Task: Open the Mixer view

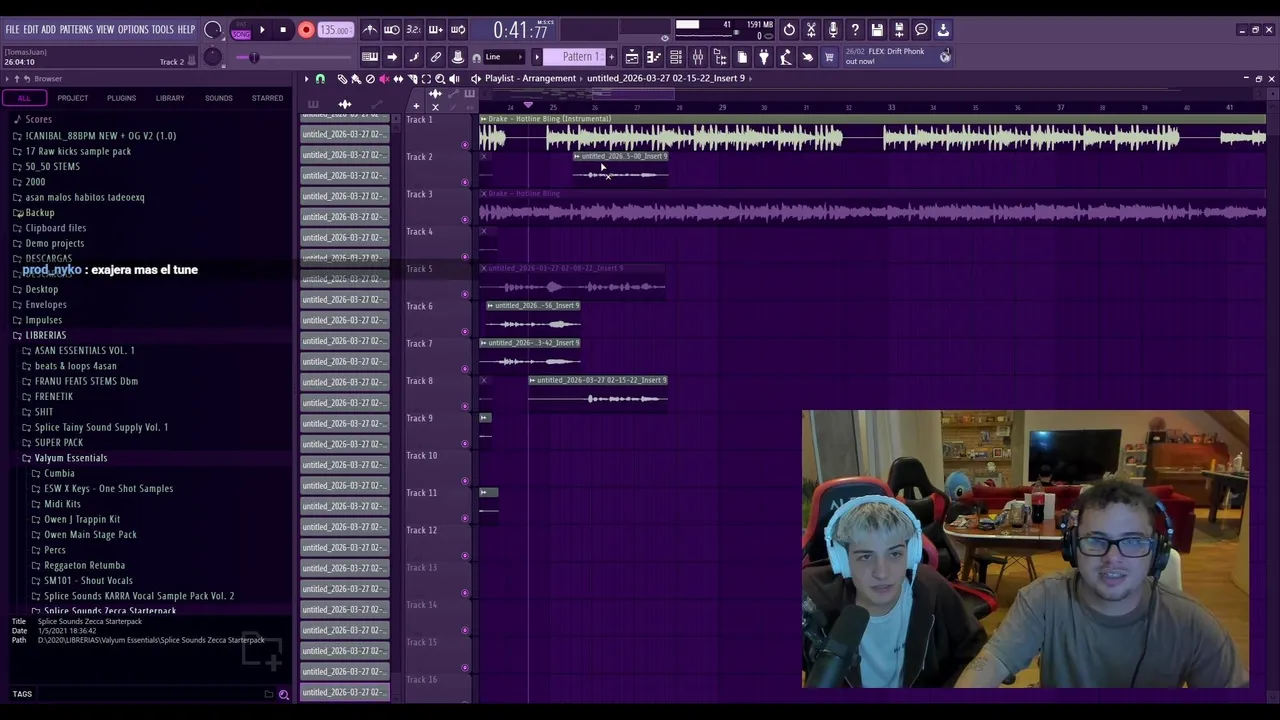Action: click(x=698, y=57)
